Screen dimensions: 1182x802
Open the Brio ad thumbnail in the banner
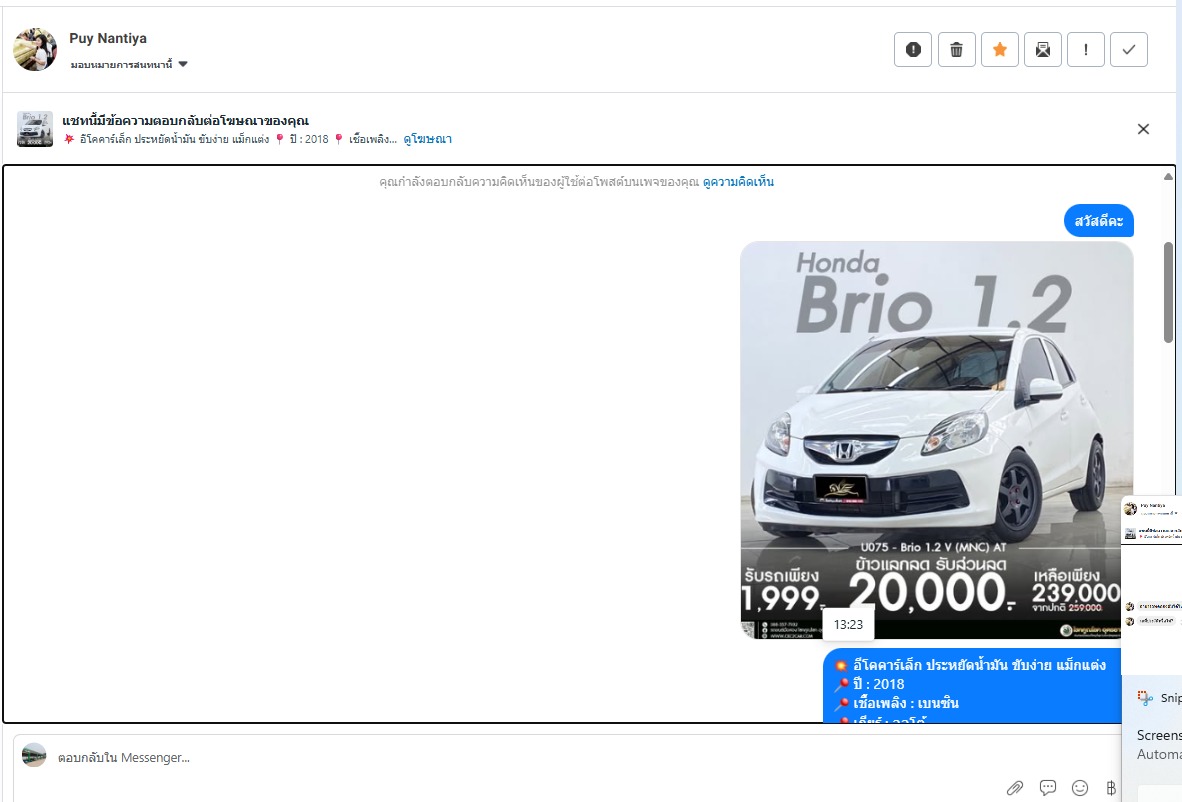pyautogui.click(x=35, y=129)
